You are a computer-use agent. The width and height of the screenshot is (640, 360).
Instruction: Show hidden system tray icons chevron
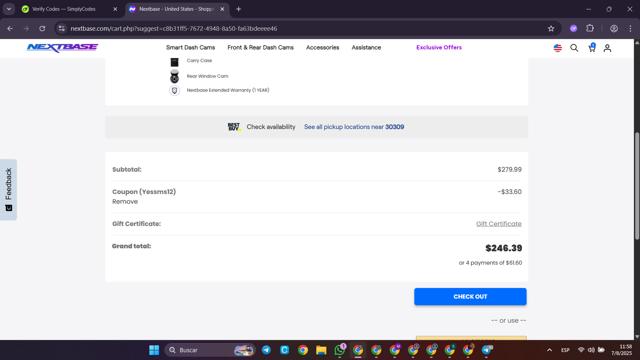click(549, 350)
